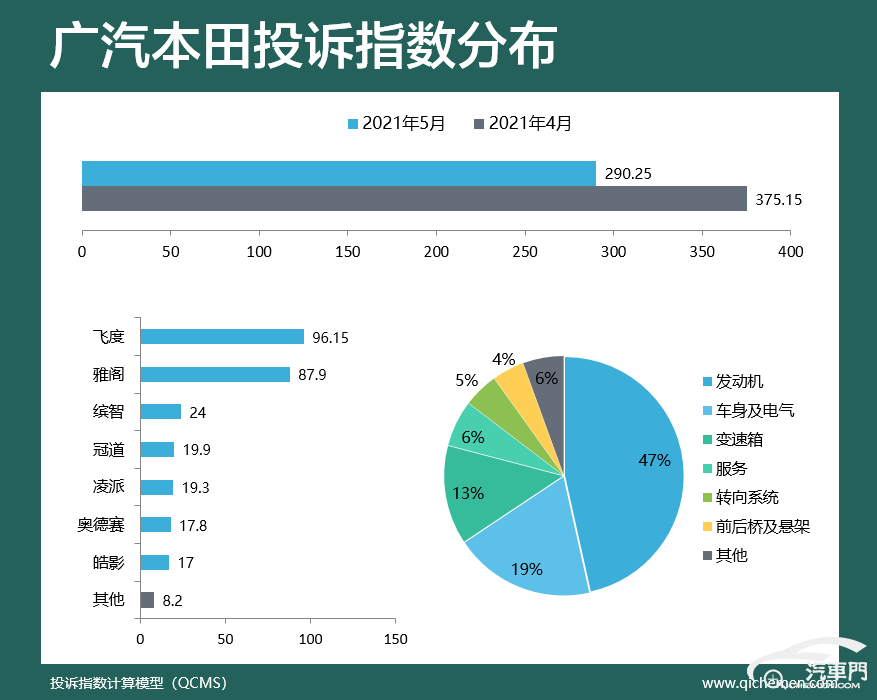The image size is (877, 700).
Task: Click the 47% engine pie slice
Action: pyautogui.click(x=626, y=475)
